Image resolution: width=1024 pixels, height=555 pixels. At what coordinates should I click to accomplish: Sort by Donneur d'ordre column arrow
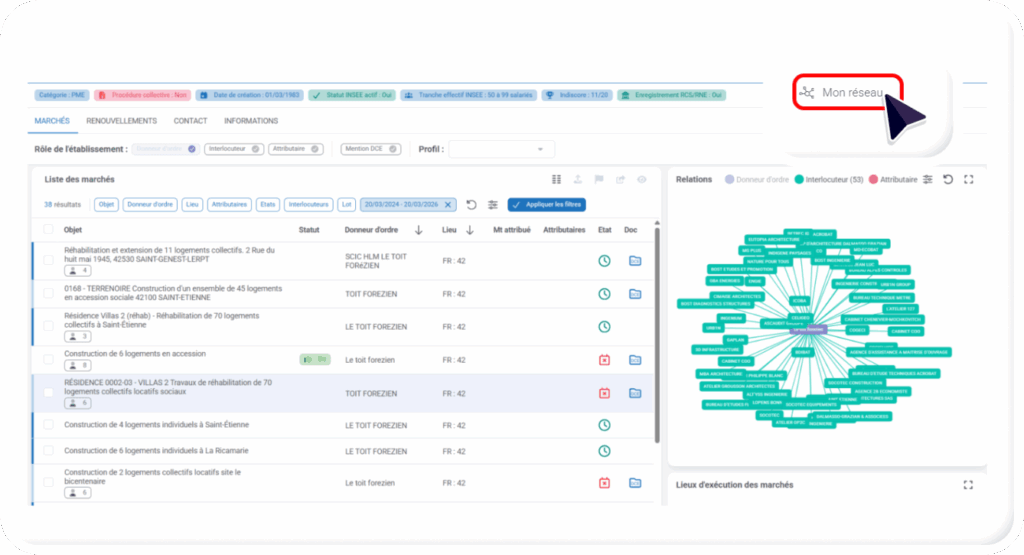419,230
